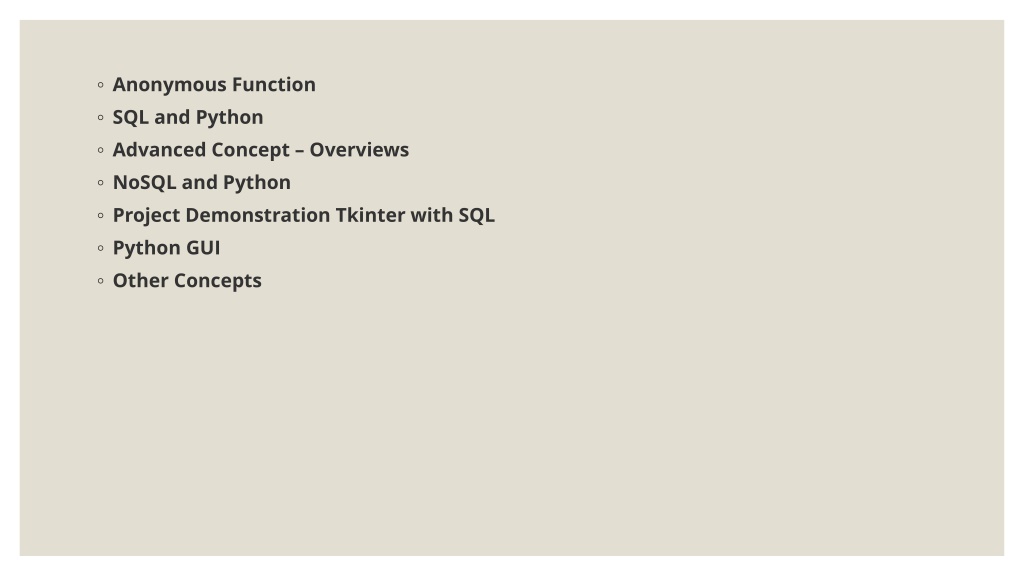Select the NoSQL and Python line

click(x=202, y=183)
